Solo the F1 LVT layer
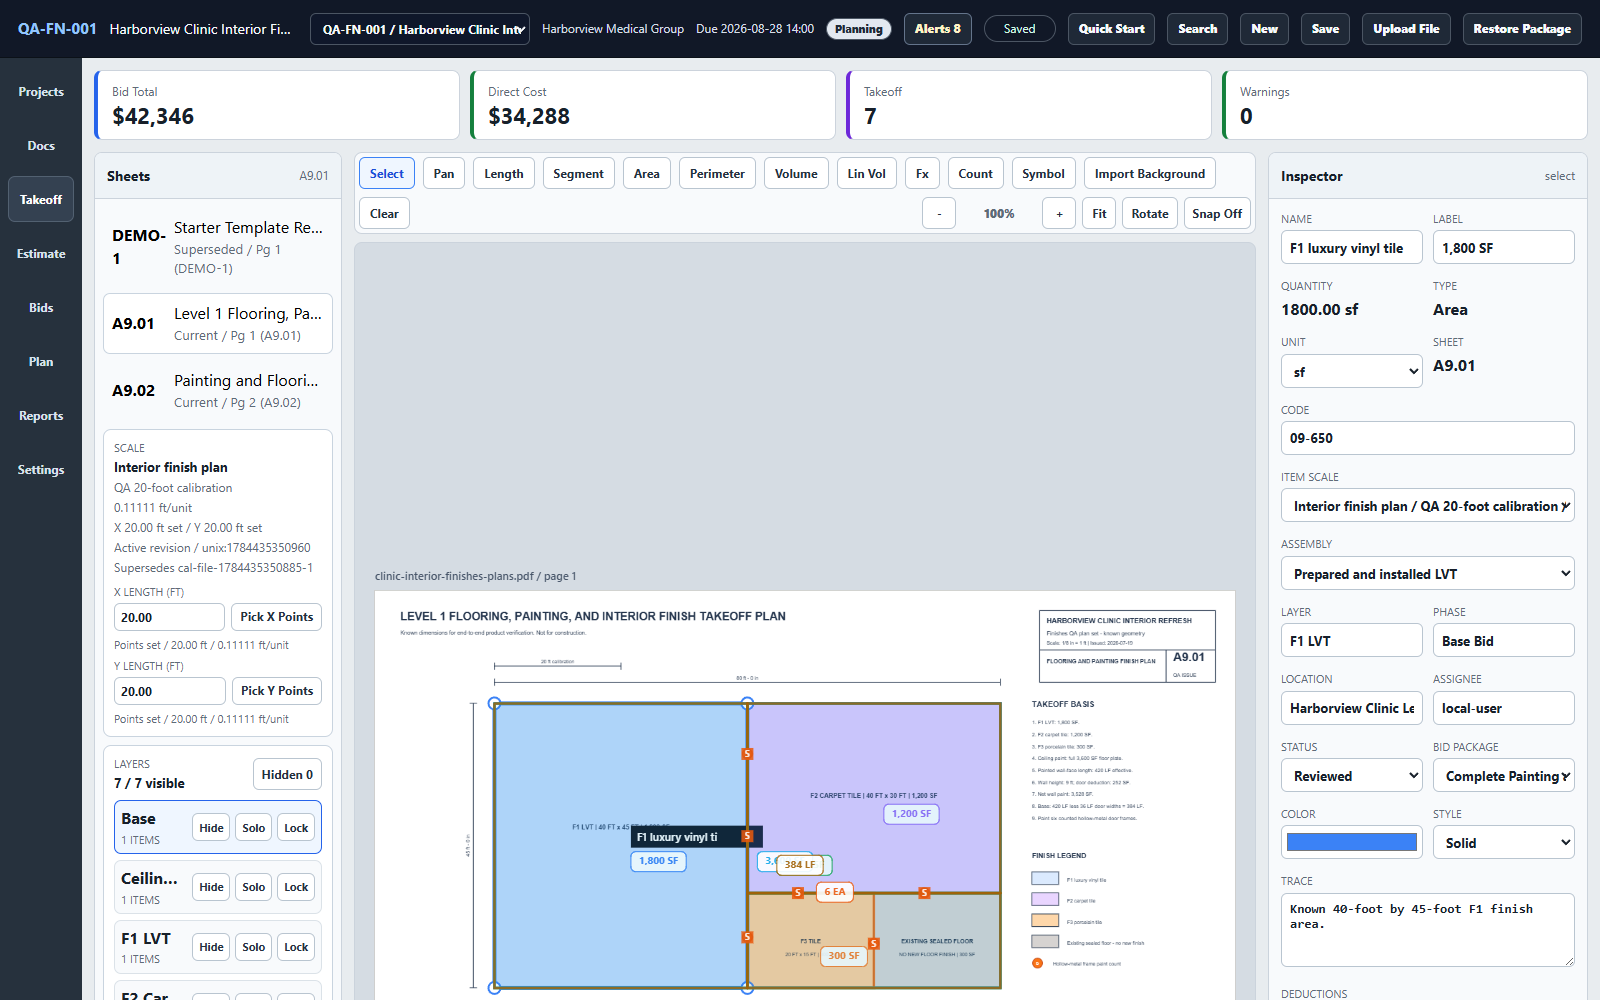Image resolution: width=1600 pixels, height=1000 pixels. click(254, 947)
